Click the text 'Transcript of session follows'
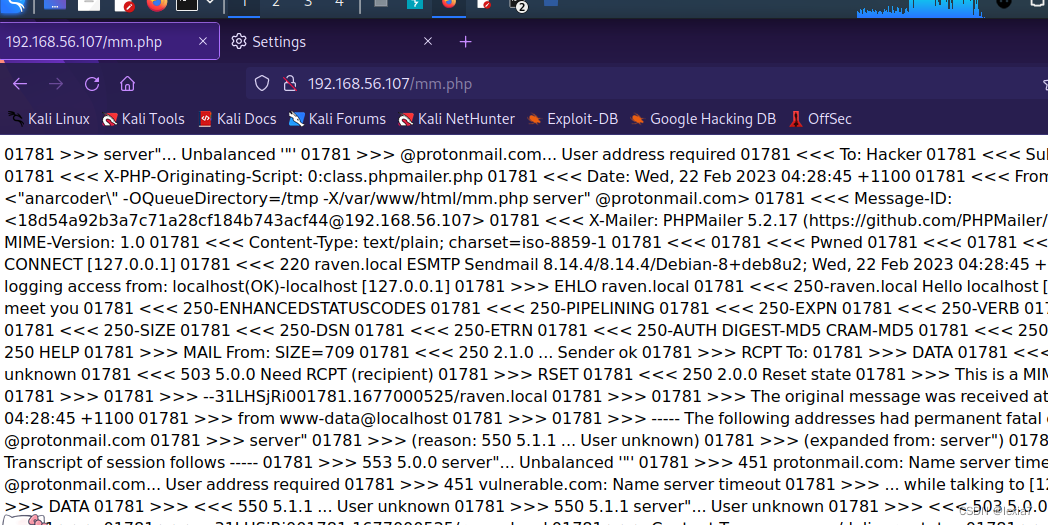 (x=114, y=463)
